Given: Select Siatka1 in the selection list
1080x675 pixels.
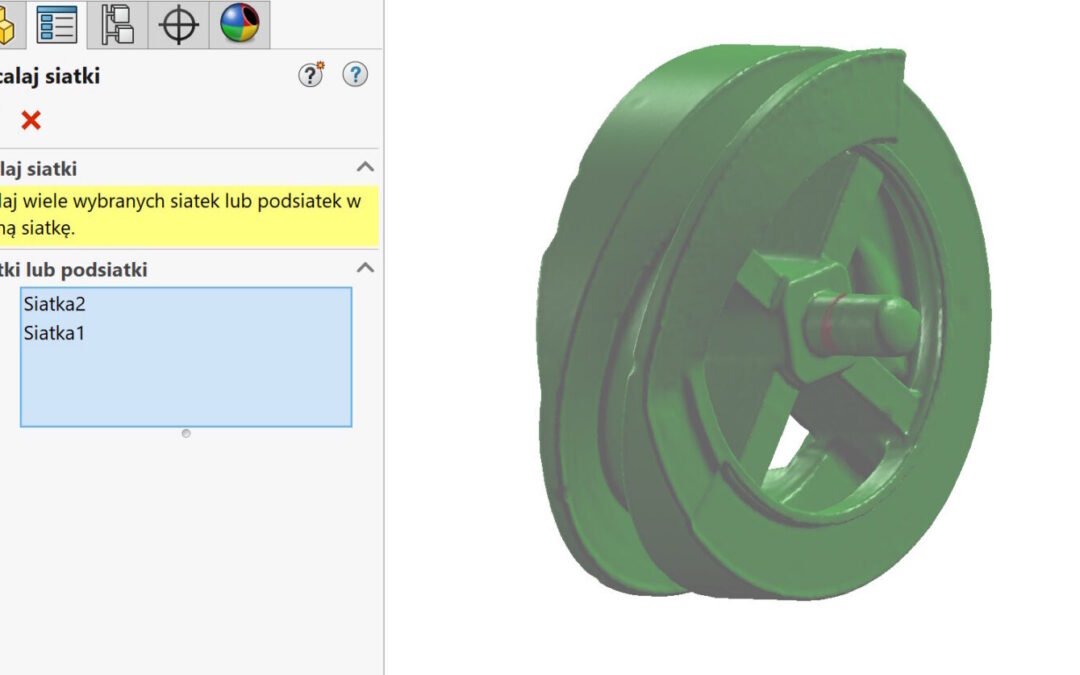Looking at the screenshot, I should [x=54, y=333].
